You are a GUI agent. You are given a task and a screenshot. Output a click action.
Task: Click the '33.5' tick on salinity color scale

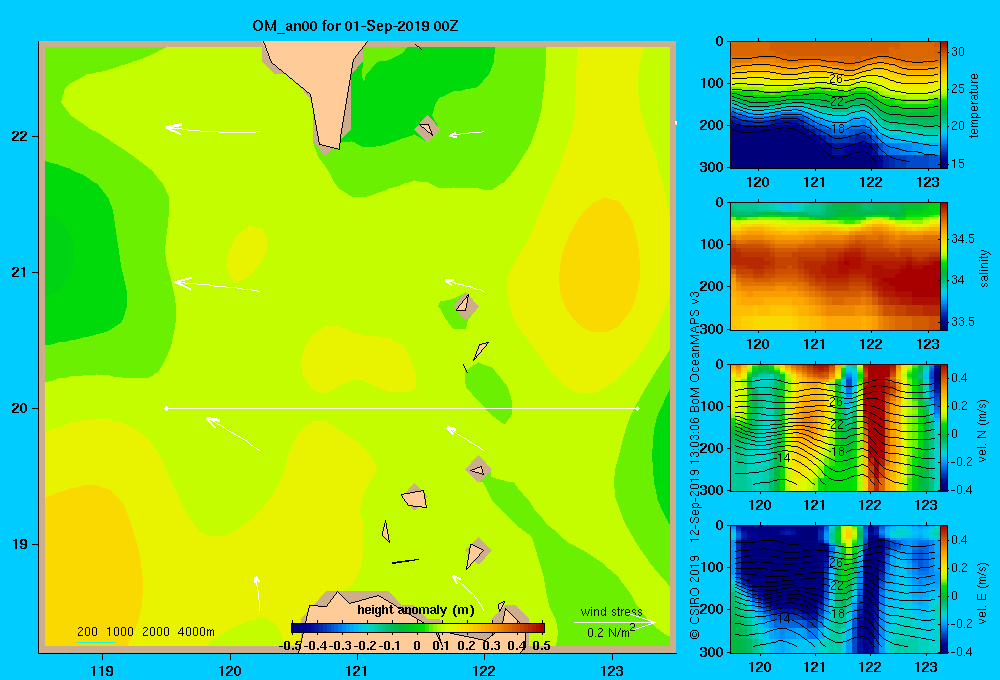pyautogui.click(x=963, y=322)
